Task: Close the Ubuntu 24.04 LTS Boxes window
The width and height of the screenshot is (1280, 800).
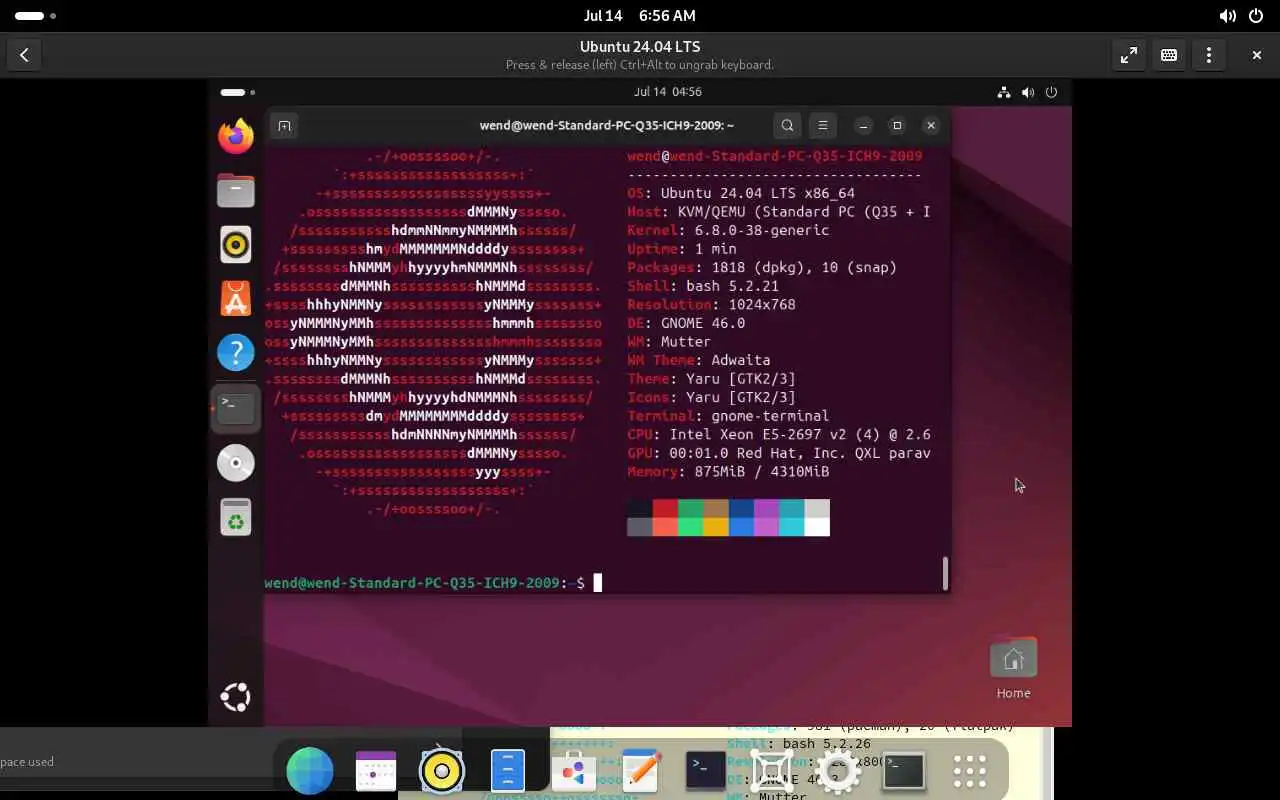Action: (1257, 55)
